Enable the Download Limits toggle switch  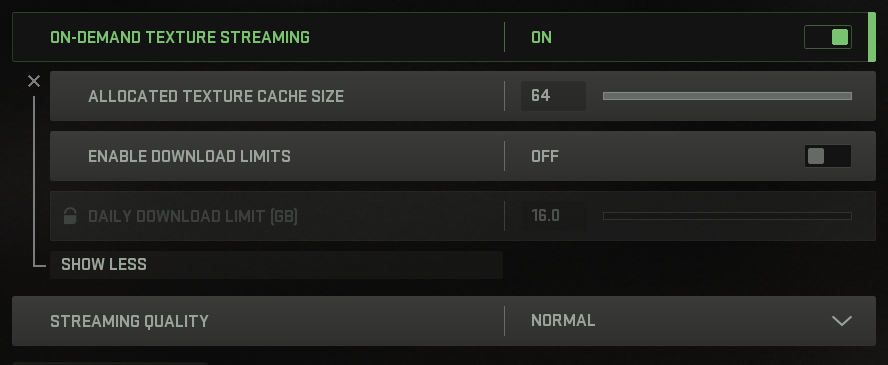coord(827,156)
